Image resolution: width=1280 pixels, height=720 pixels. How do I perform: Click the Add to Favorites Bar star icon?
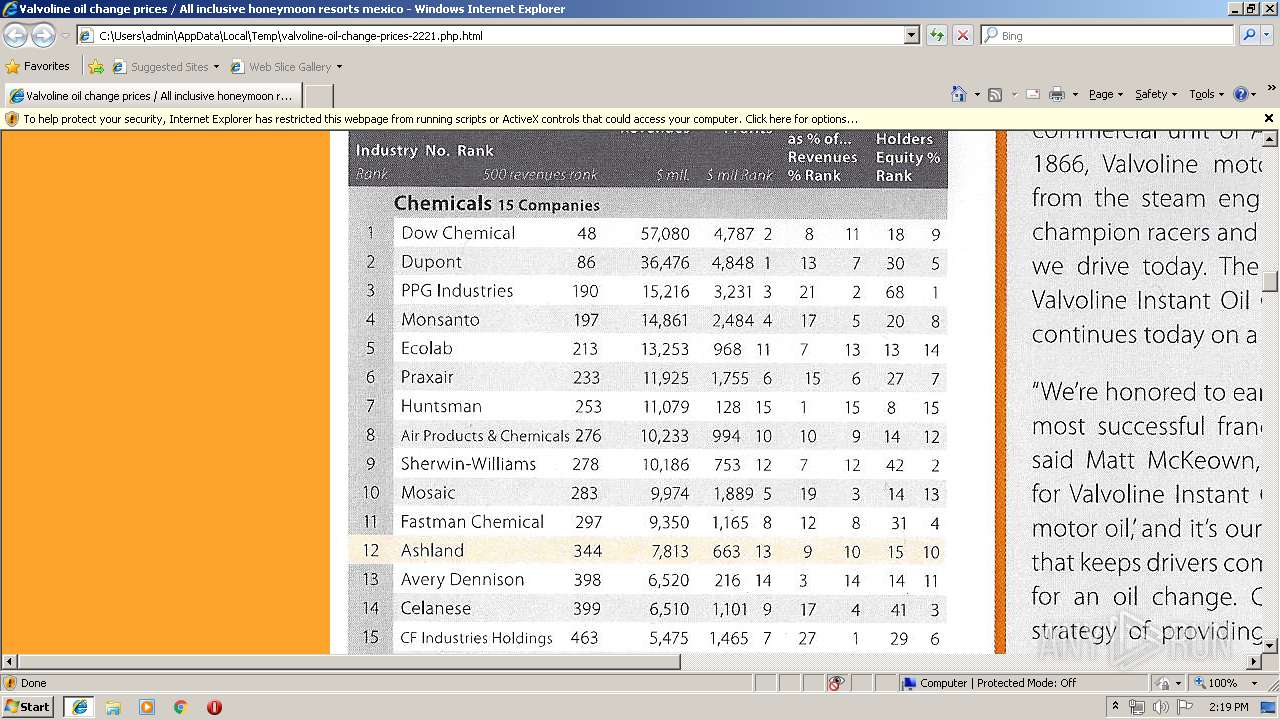[x=96, y=67]
